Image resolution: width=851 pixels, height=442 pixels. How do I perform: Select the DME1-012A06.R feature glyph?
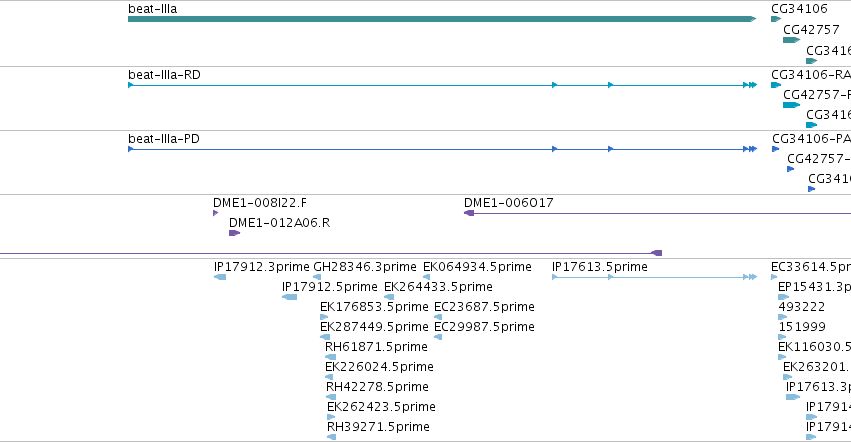point(234,233)
